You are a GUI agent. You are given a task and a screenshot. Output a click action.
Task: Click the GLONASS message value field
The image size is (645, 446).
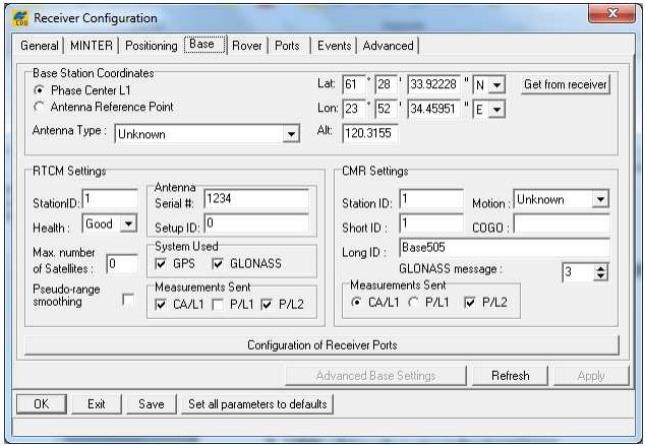(578, 272)
